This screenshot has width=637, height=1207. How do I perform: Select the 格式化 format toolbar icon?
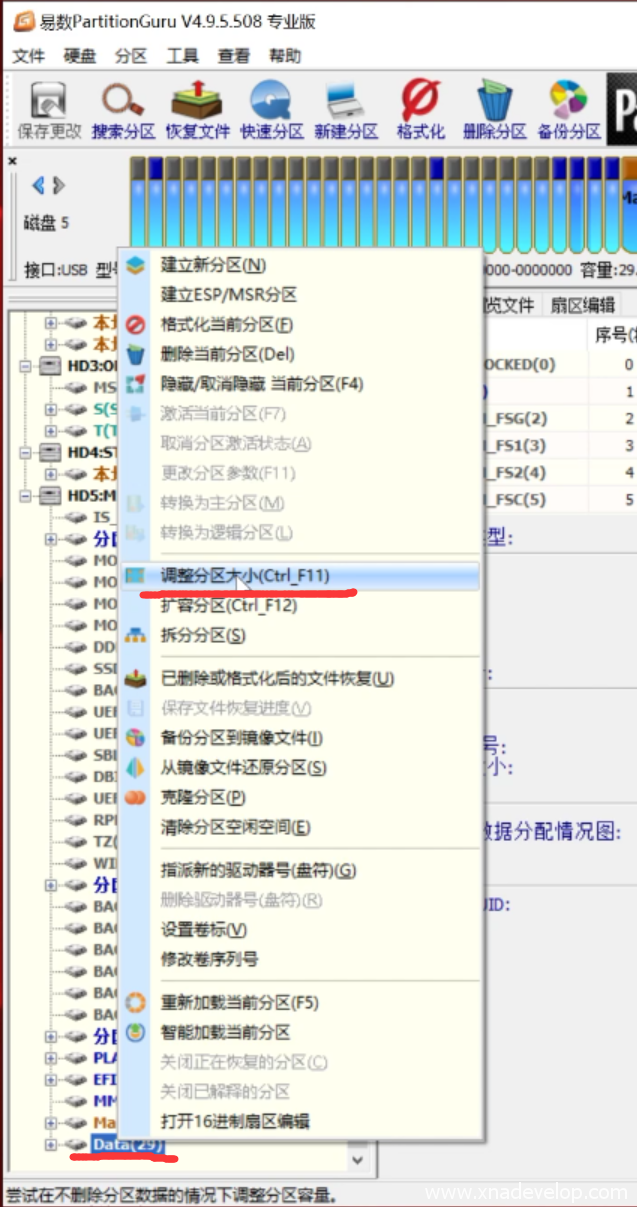(x=420, y=110)
